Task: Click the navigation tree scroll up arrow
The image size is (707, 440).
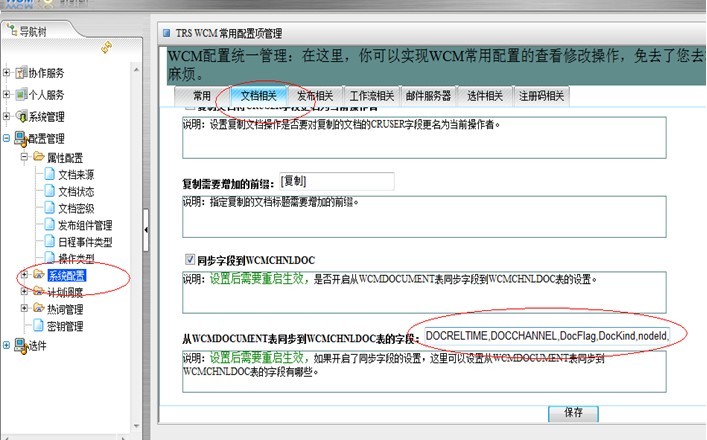Action: point(136,70)
